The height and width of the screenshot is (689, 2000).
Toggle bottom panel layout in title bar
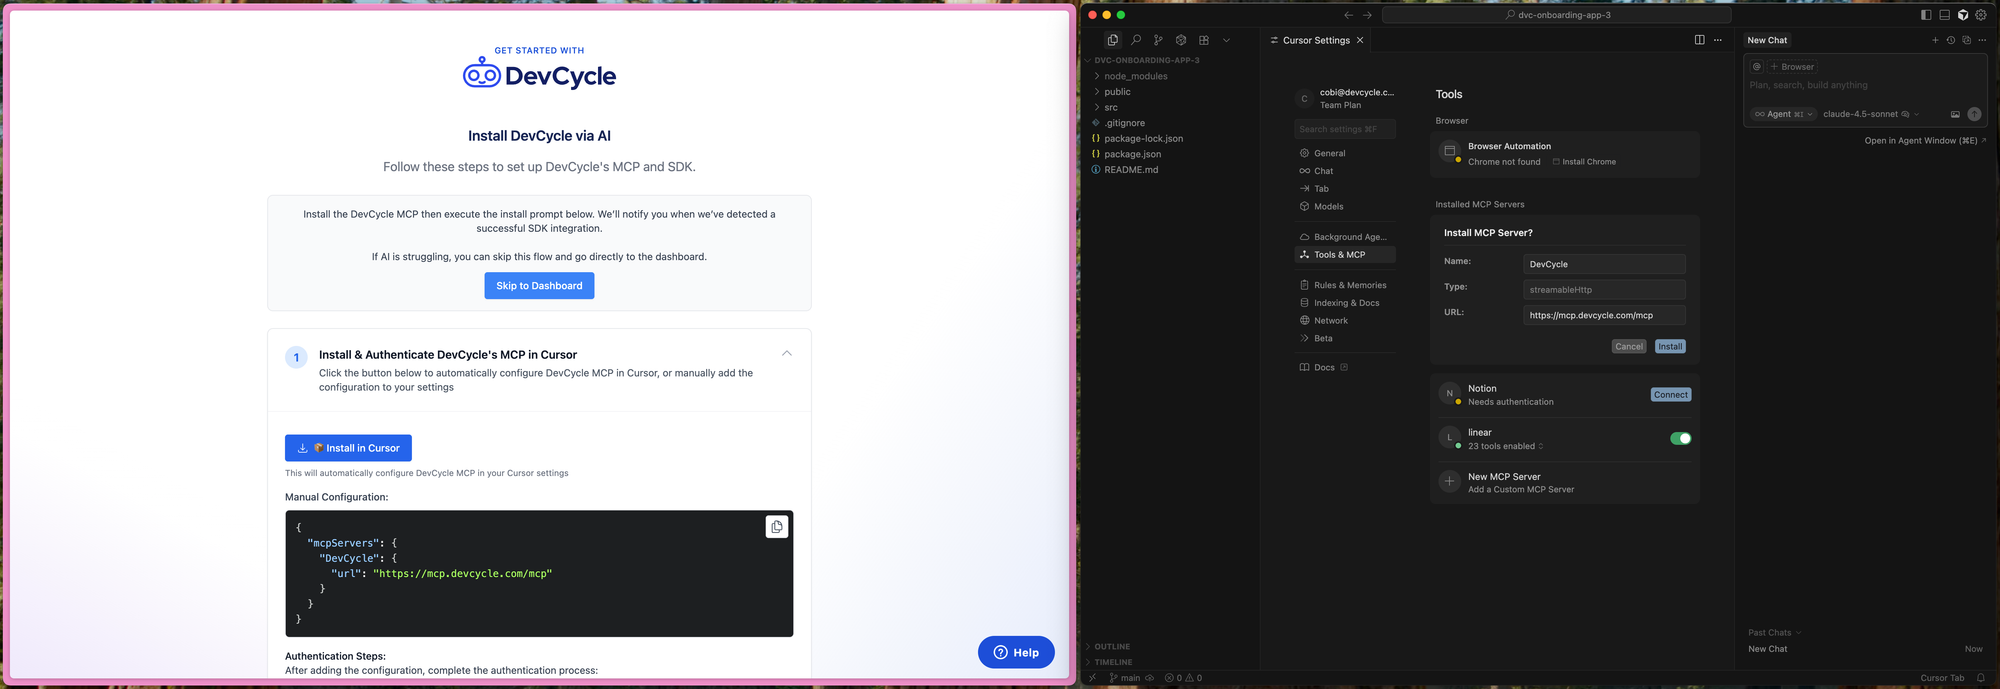[1944, 15]
